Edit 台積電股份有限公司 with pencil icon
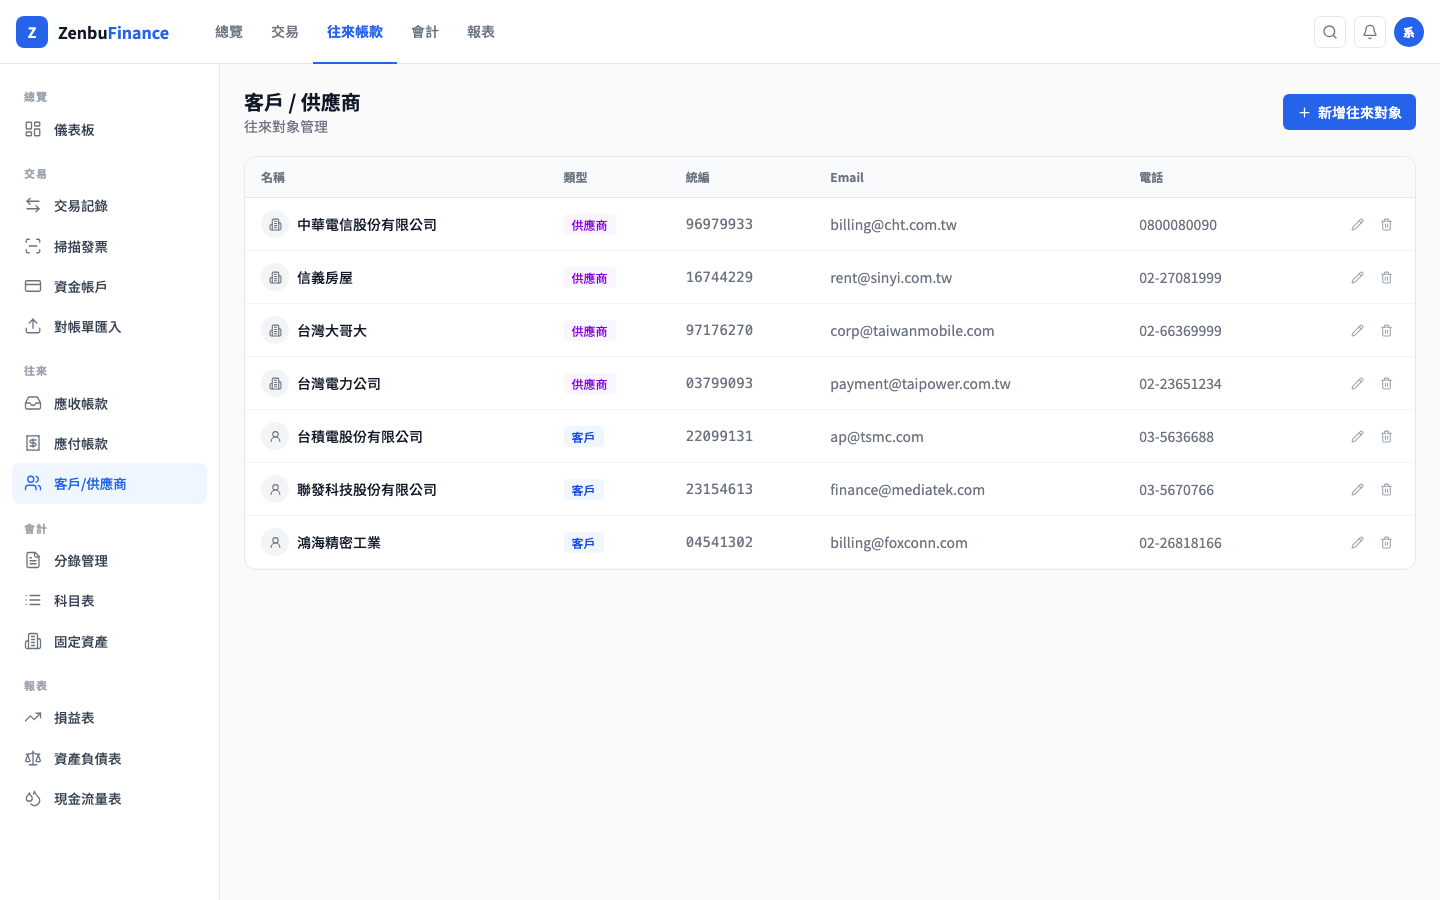This screenshot has height=900, width=1440. pos(1357,437)
